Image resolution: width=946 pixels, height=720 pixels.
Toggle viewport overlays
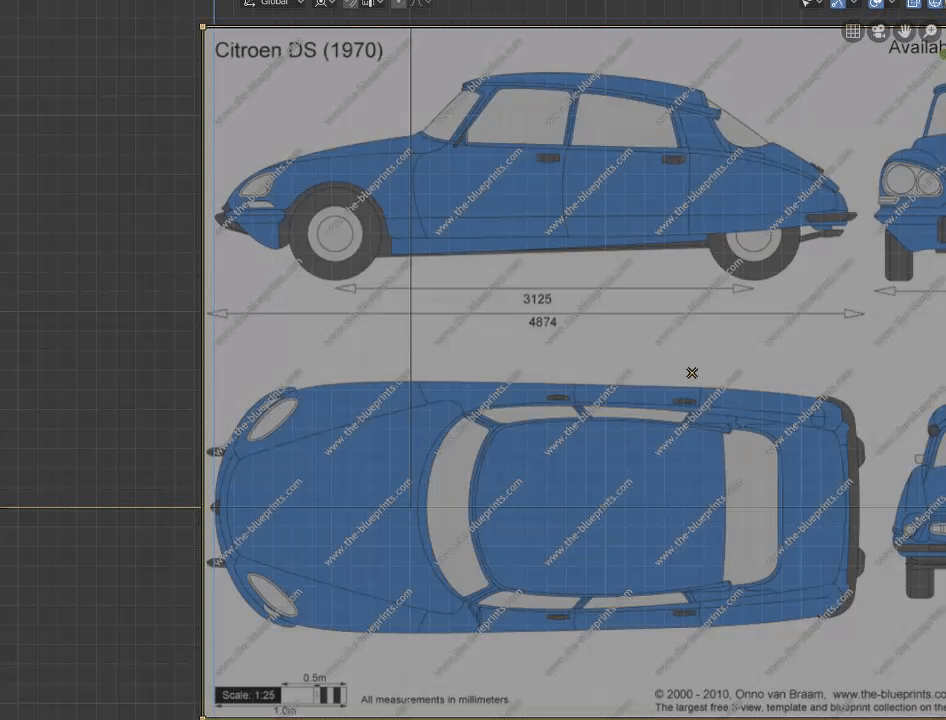point(875,3)
